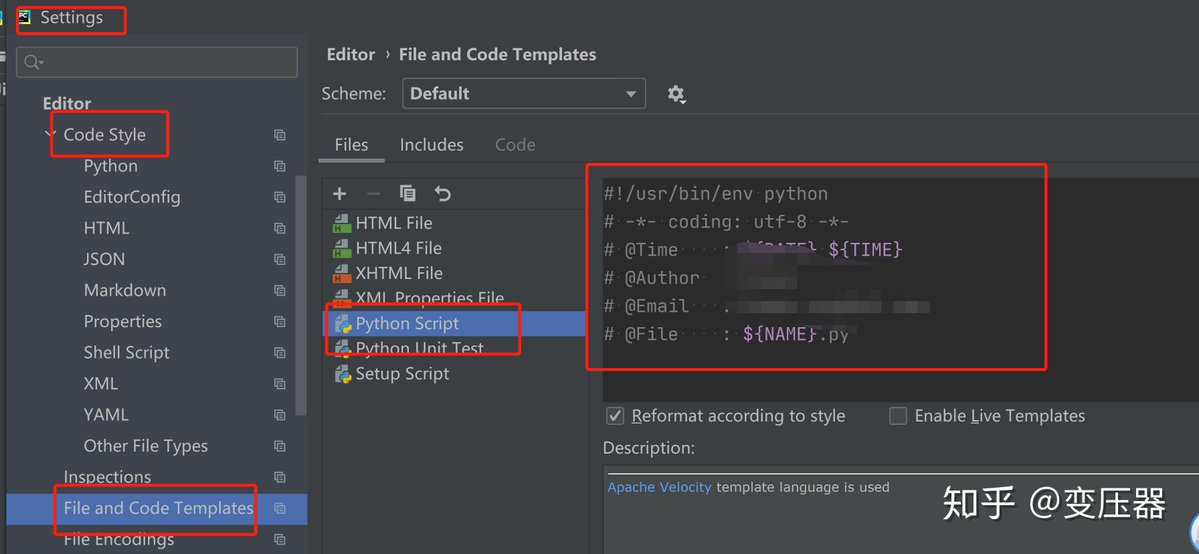
Task: Open the File Encodings settings page
Action: coord(119,539)
